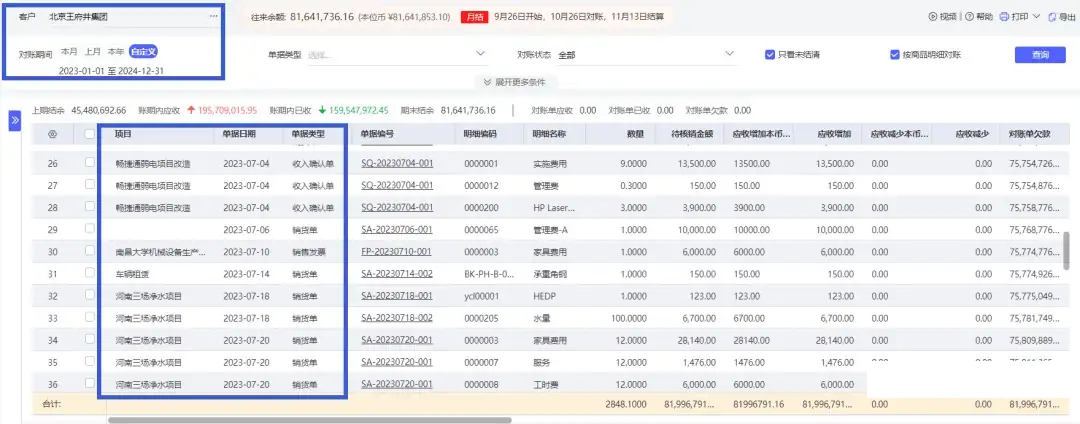Click the 单据日期 column header
The height and width of the screenshot is (424, 1080).
click(x=239, y=134)
